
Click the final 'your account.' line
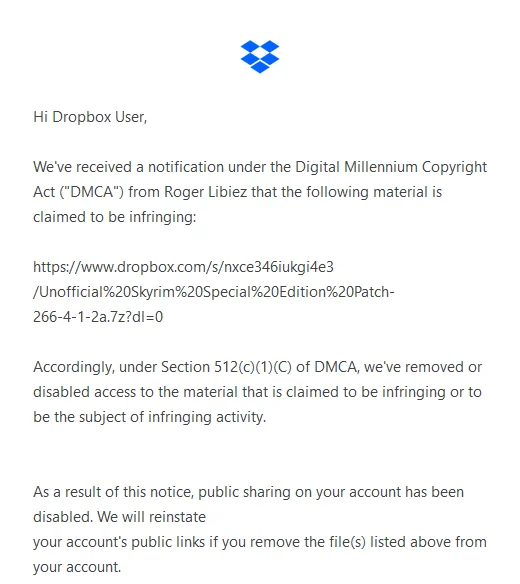click(x=77, y=567)
